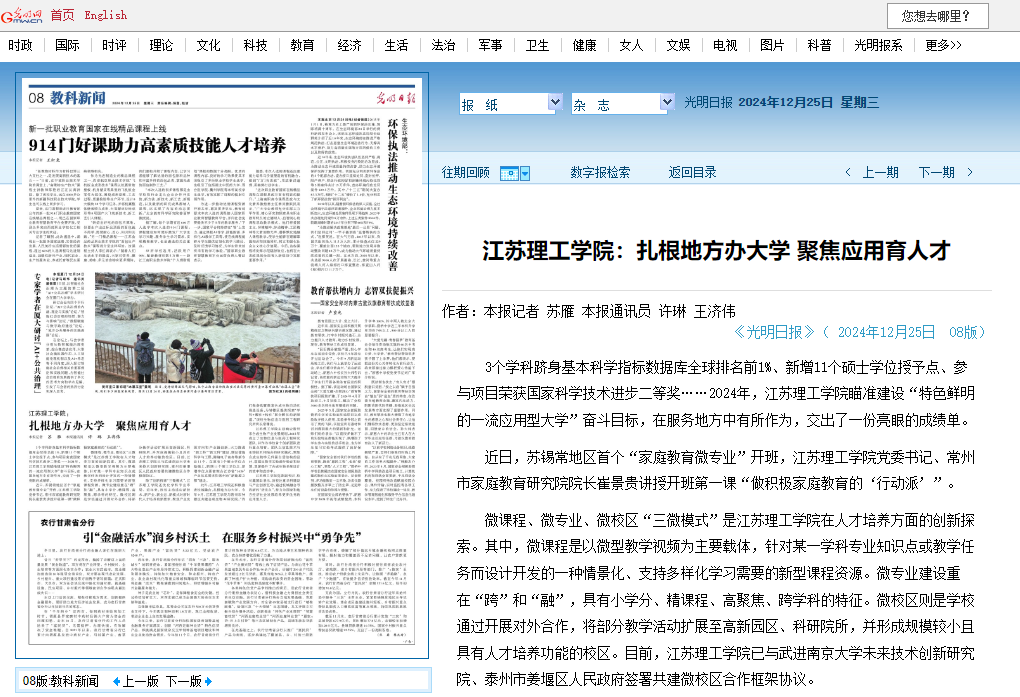Open 环保执法推动生态环境持续改善 vertical headline
Screen dimensions: 1020x697
(392, 195)
